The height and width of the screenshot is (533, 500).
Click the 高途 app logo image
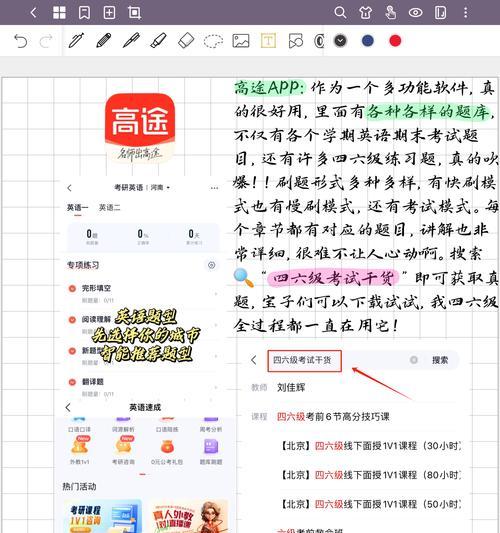pyautogui.click(x=140, y=128)
